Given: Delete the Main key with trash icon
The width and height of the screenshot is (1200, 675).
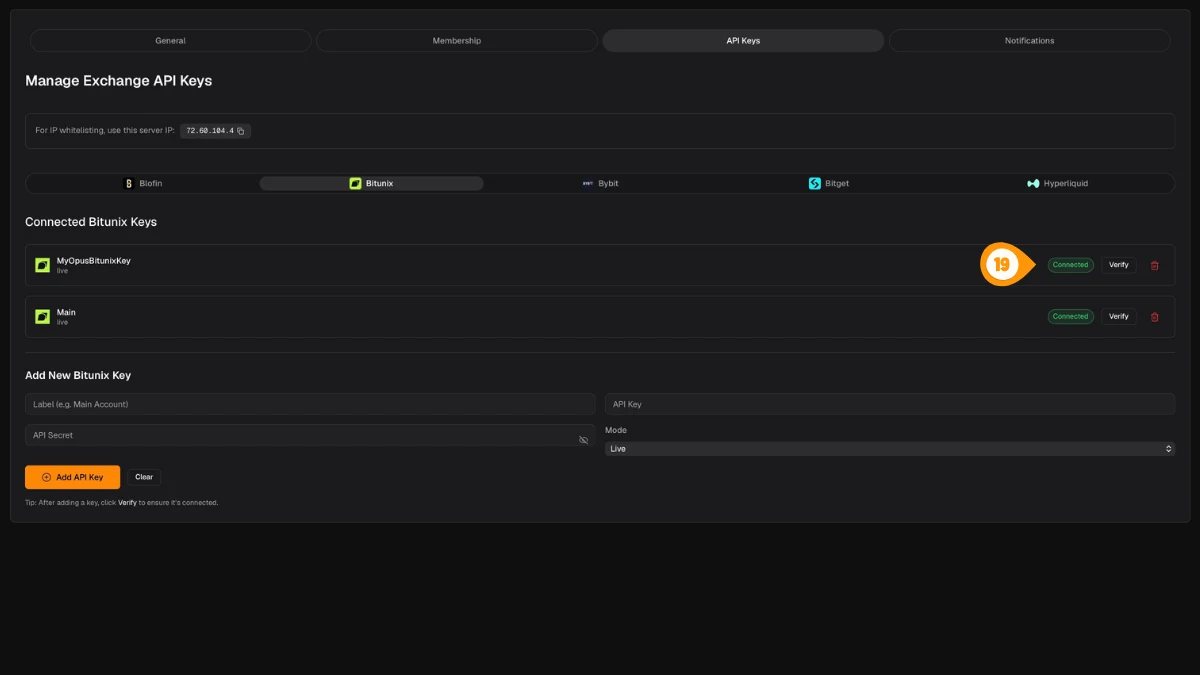Looking at the screenshot, I should [x=1155, y=317].
